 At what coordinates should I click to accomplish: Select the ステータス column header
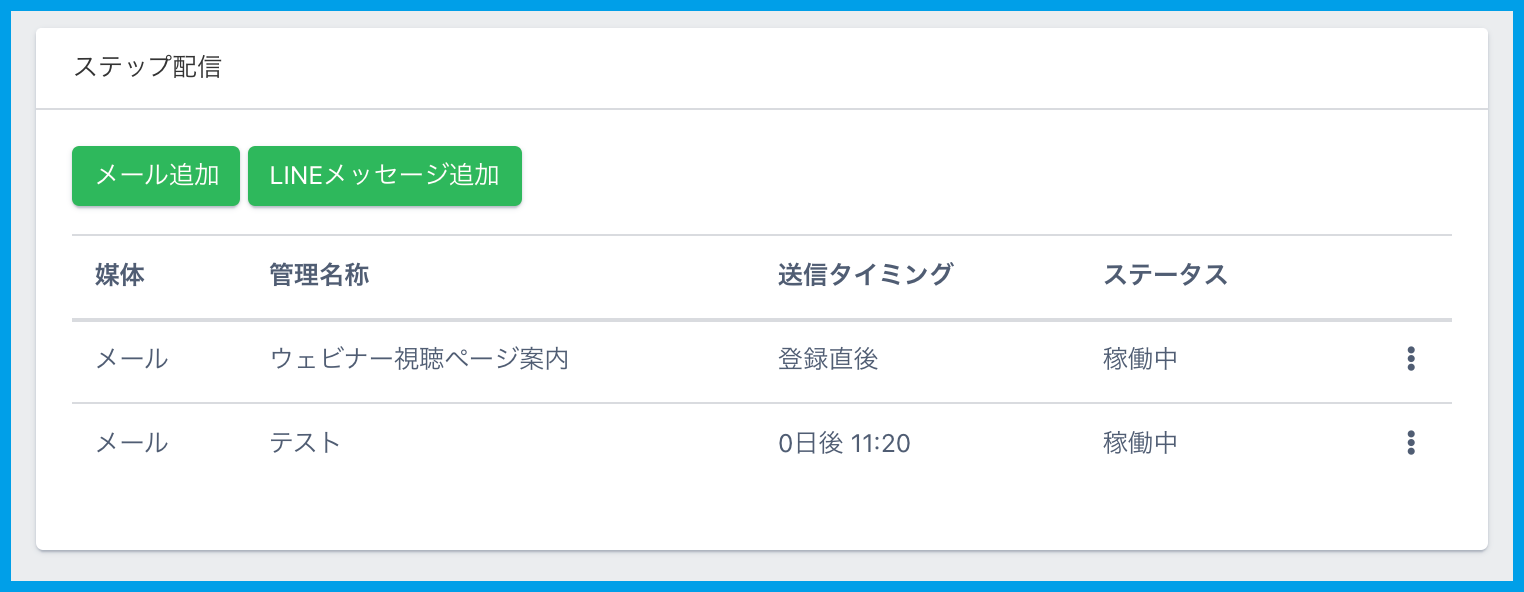coord(1165,276)
